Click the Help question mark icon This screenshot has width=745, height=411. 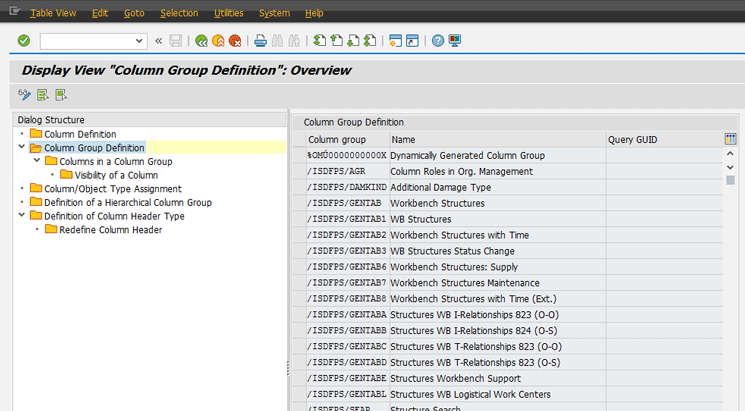tap(438, 41)
